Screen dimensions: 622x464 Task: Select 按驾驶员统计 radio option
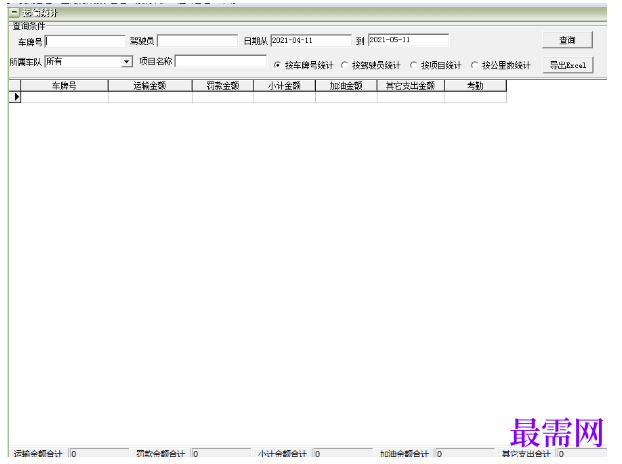coord(344,65)
